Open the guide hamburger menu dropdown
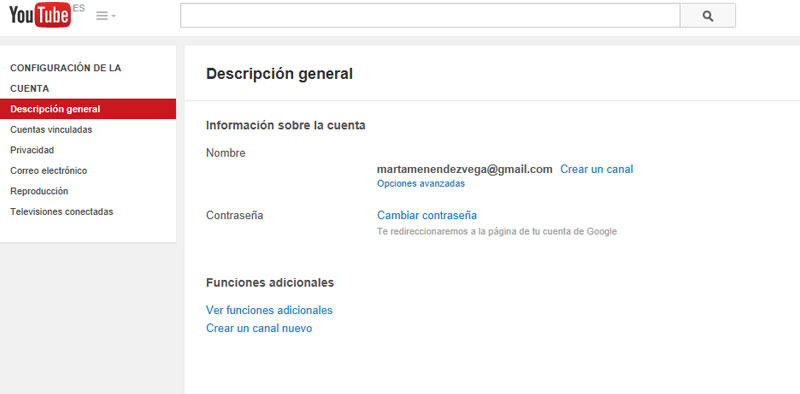The height and width of the screenshot is (394, 800). [x=106, y=16]
